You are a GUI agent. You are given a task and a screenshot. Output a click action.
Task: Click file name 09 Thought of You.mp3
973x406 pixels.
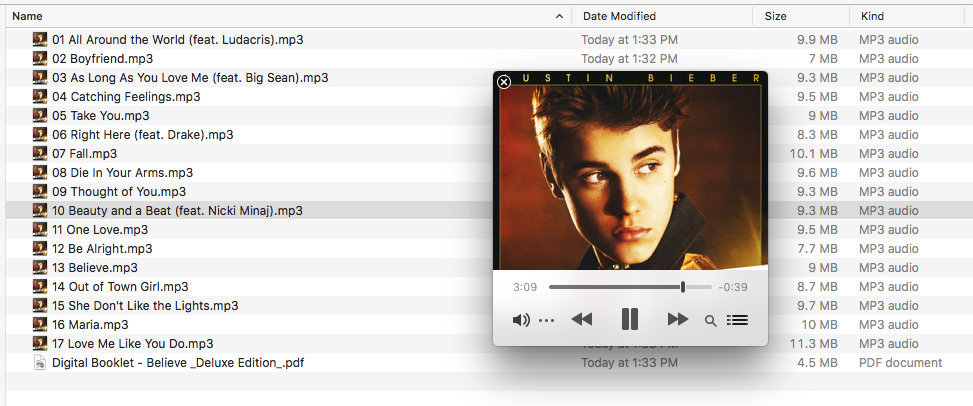pos(119,191)
